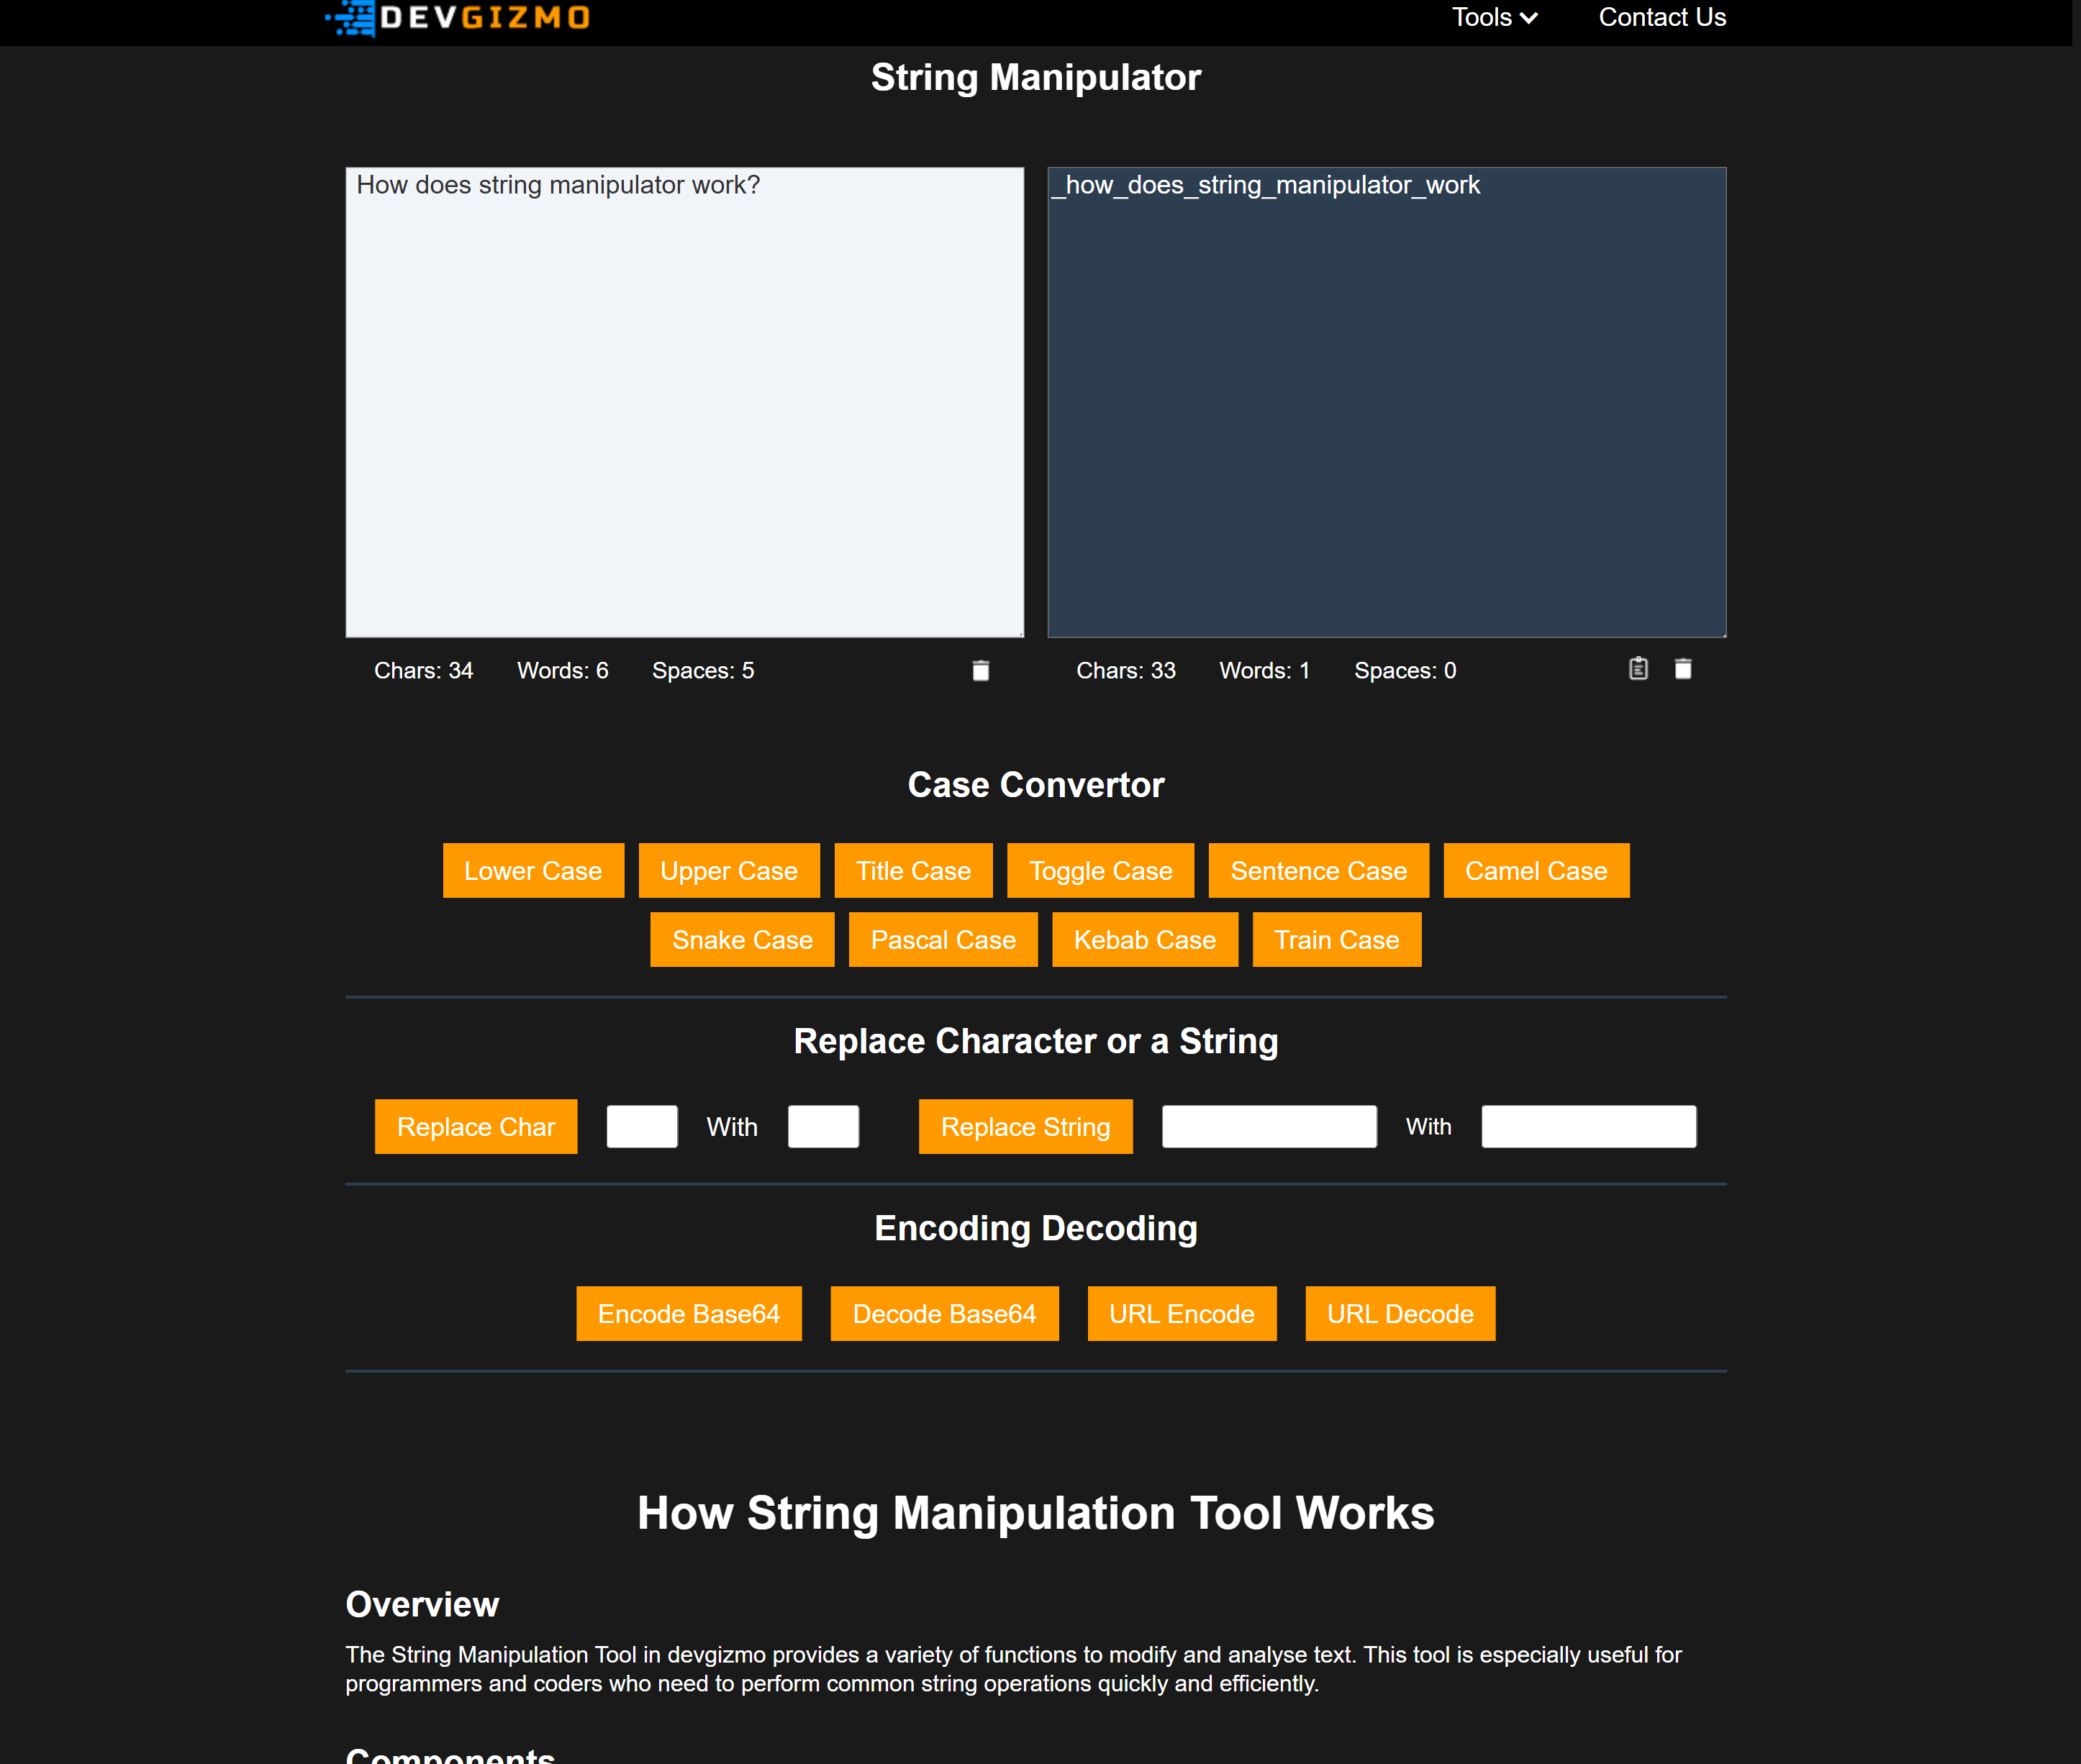Delete output text with trash icon
Image resolution: width=2081 pixels, height=1764 pixels.
pos(1683,668)
